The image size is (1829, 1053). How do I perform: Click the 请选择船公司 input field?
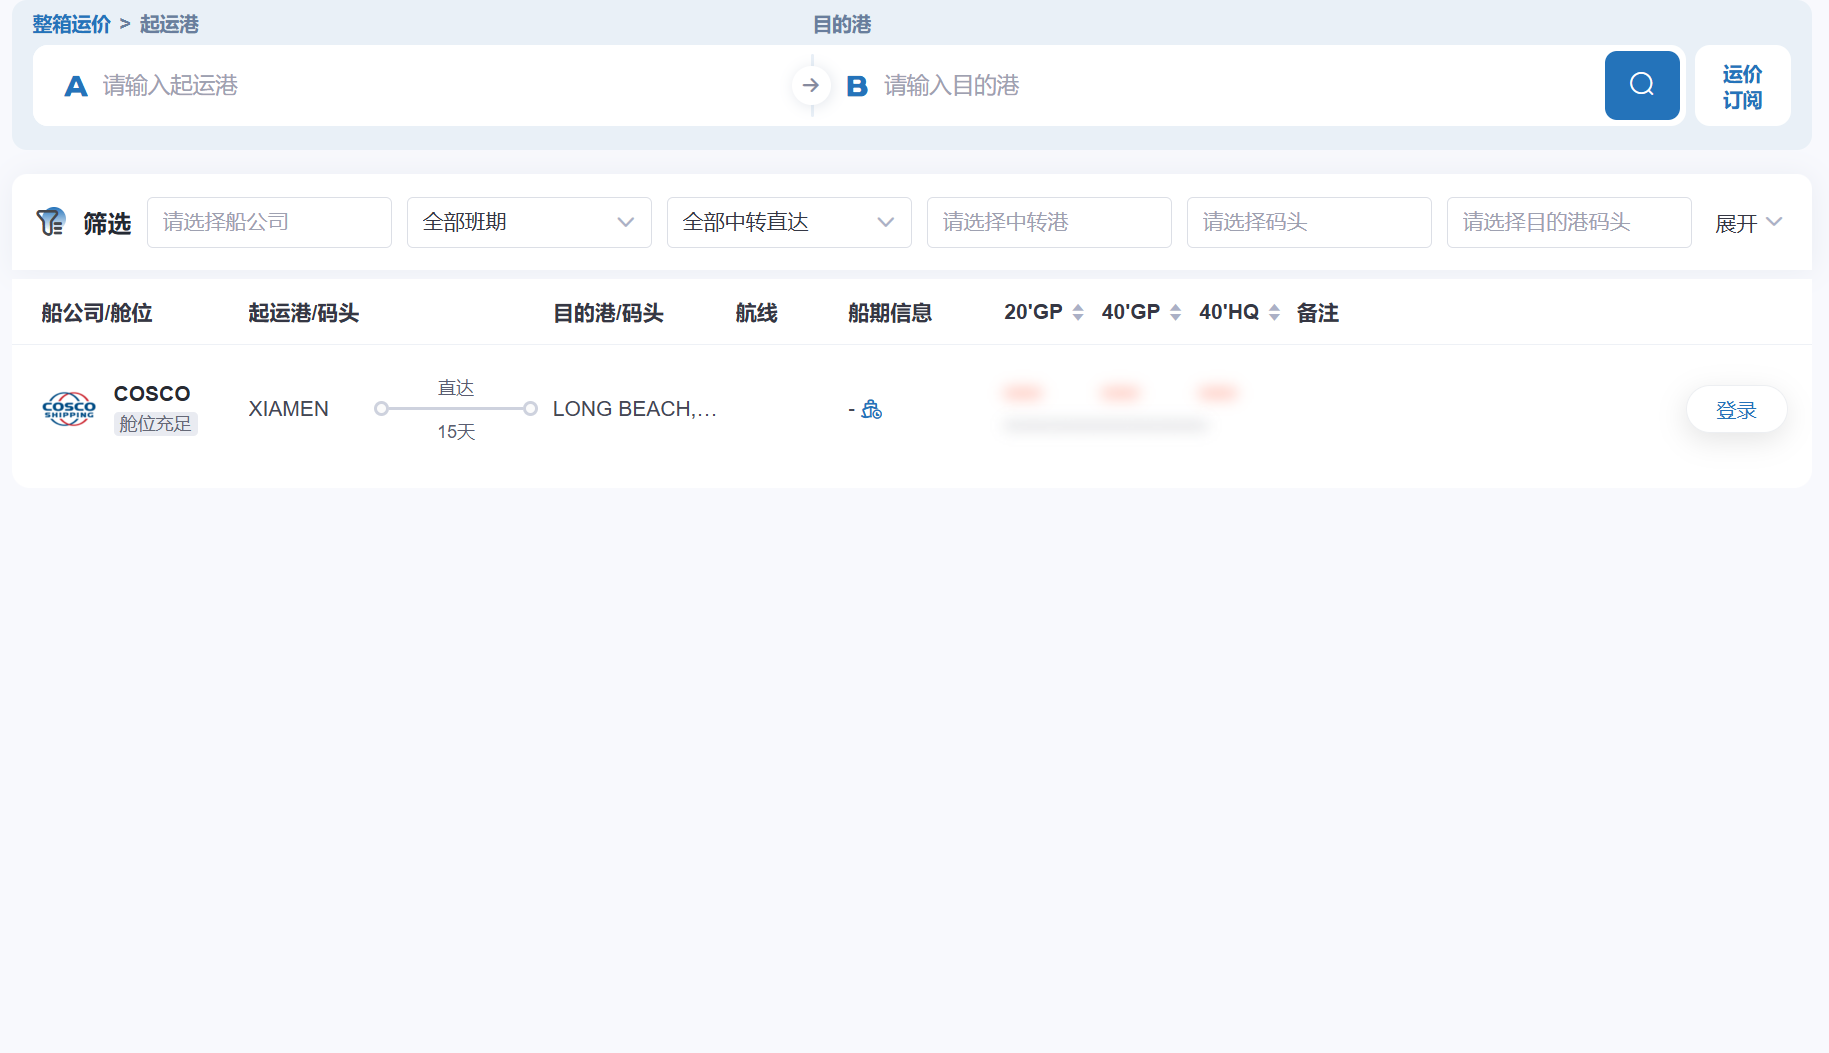pyautogui.click(x=269, y=222)
